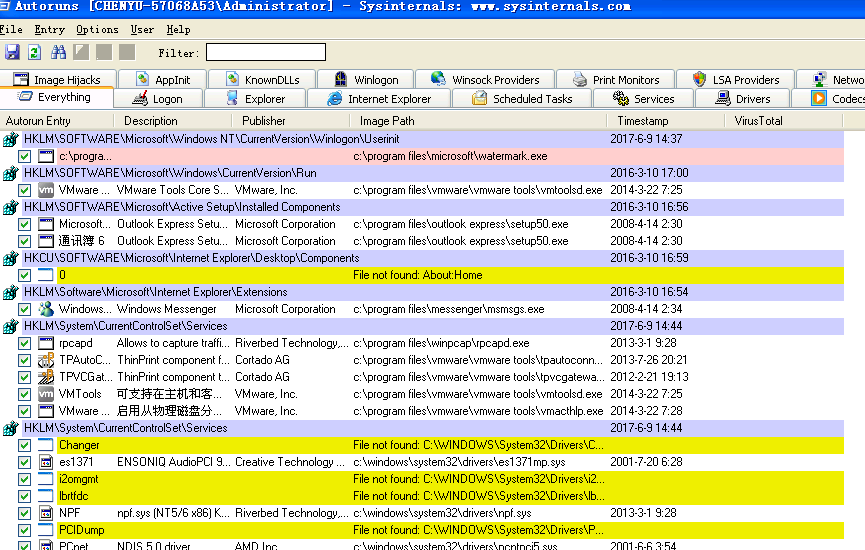The width and height of the screenshot is (865, 550).
Task: Switch to the Winsock Providers tab
Action: pyautogui.click(x=485, y=80)
